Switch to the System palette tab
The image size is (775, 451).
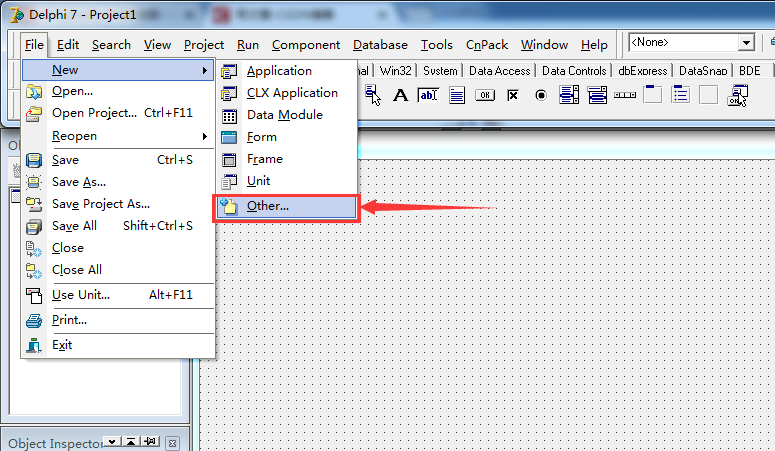pyautogui.click(x=440, y=71)
